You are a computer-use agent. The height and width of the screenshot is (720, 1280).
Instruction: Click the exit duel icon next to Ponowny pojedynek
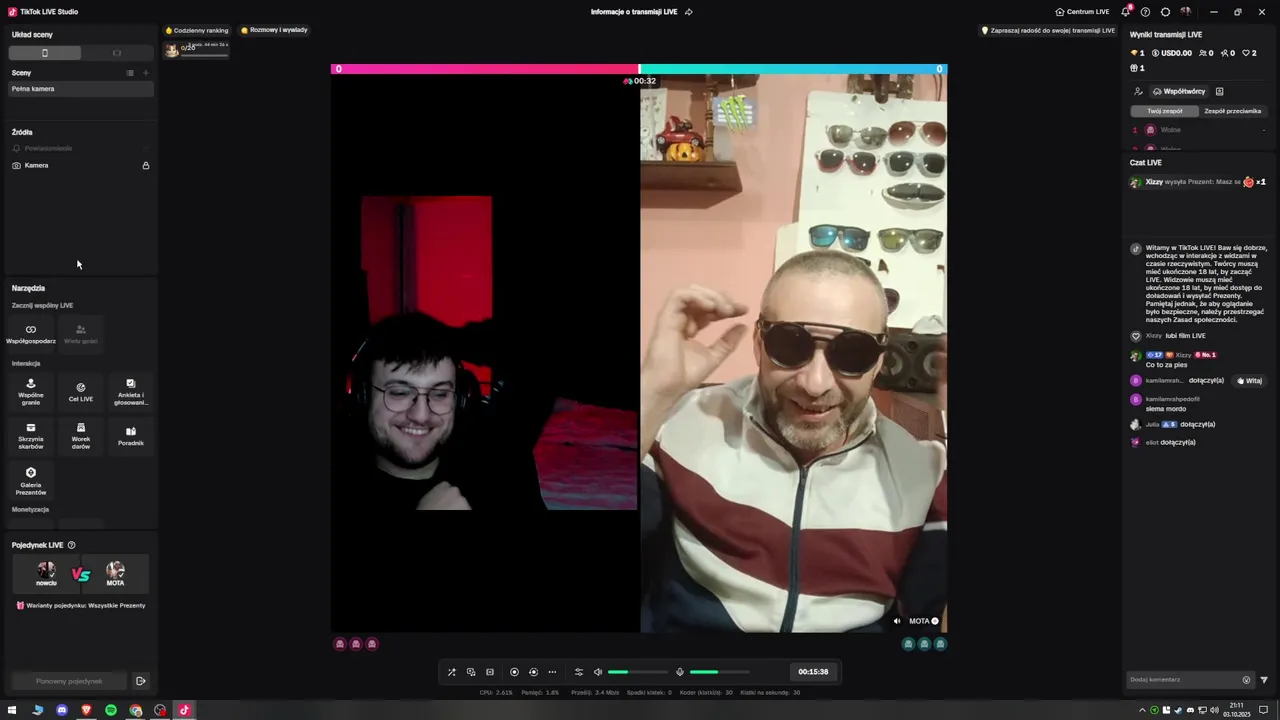tap(141, 681)
